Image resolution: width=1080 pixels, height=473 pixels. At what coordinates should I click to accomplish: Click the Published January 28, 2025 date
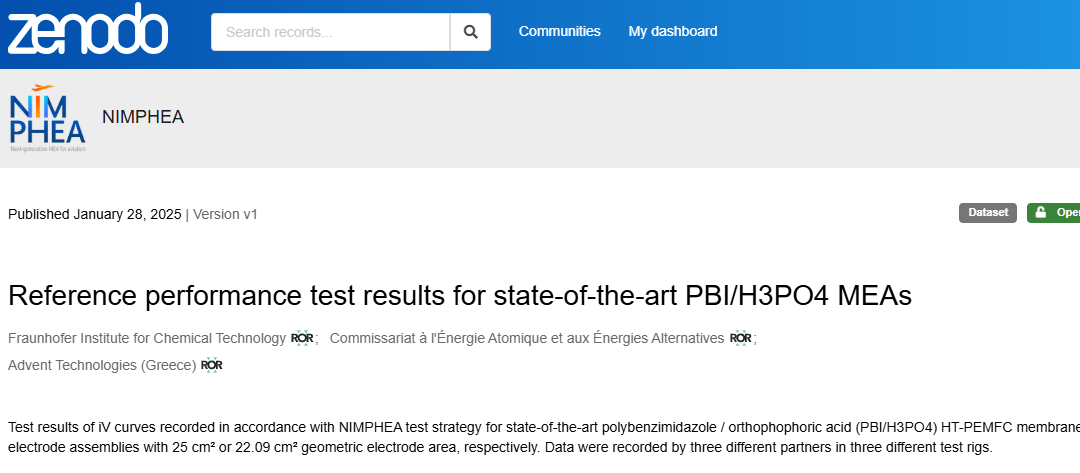click(x=95, y=214)
